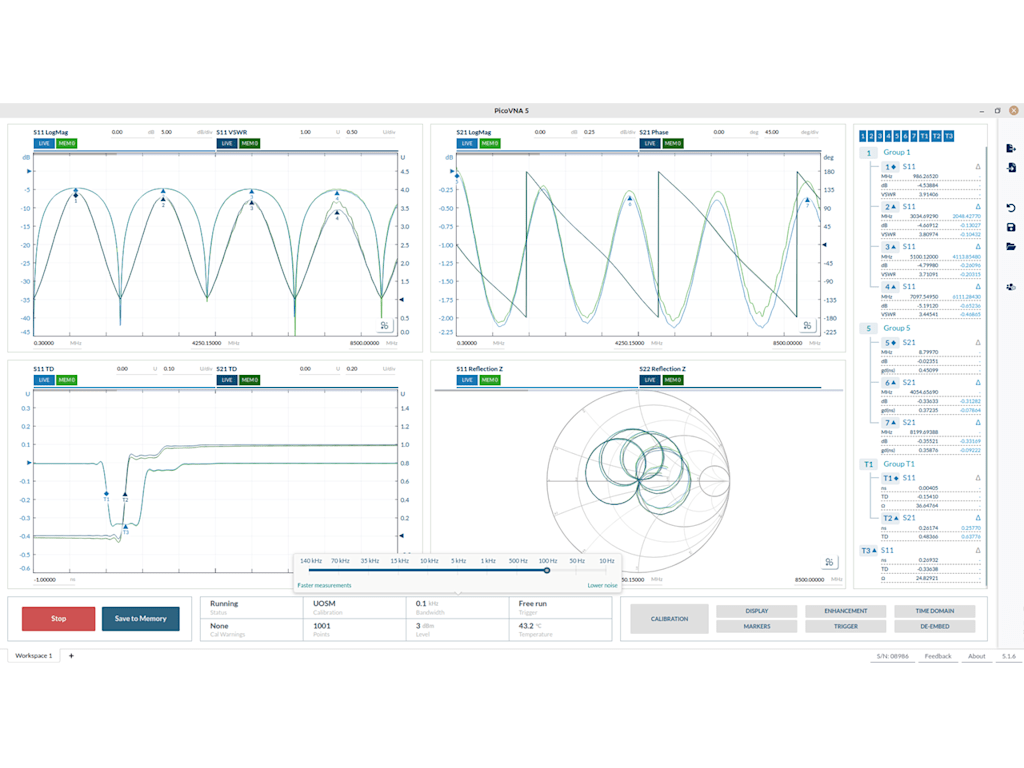Open DE-EMBED settings
Viewport: 1024px width, 768px height.
coord(935,626)
